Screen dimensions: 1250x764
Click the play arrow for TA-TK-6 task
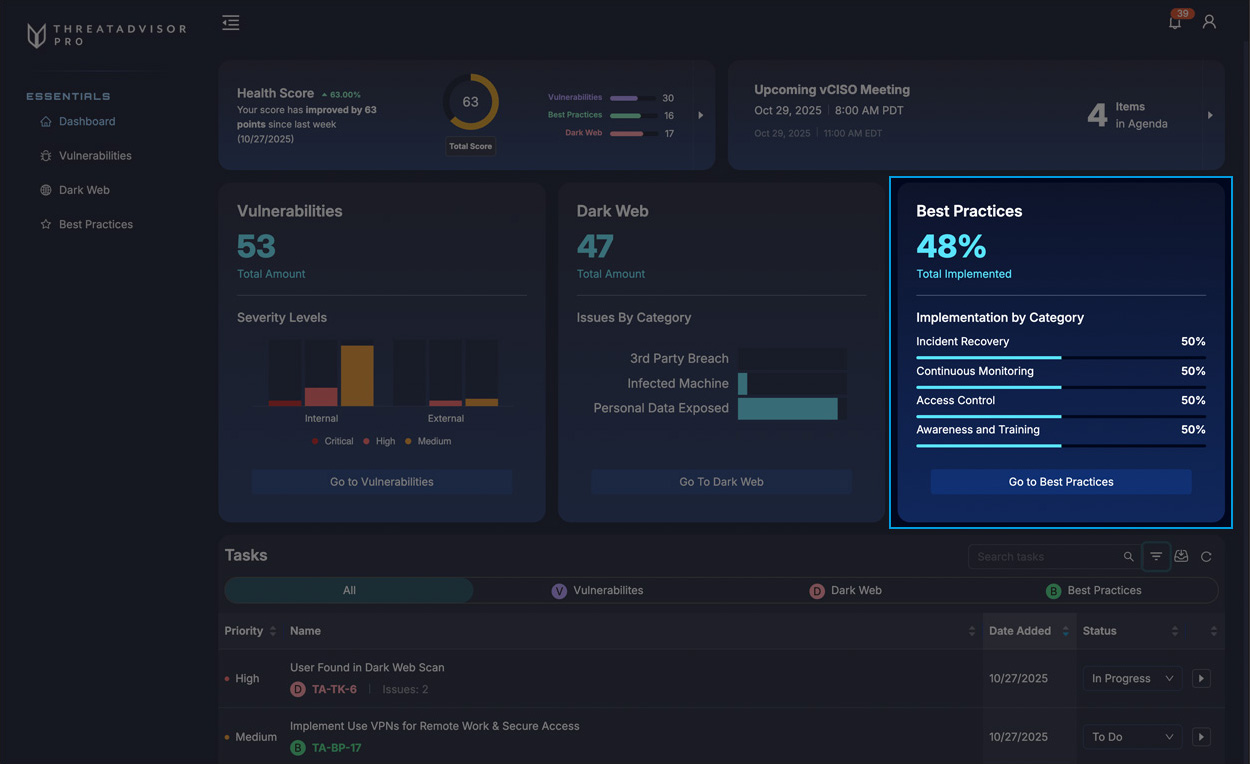tap(1201, 678)
